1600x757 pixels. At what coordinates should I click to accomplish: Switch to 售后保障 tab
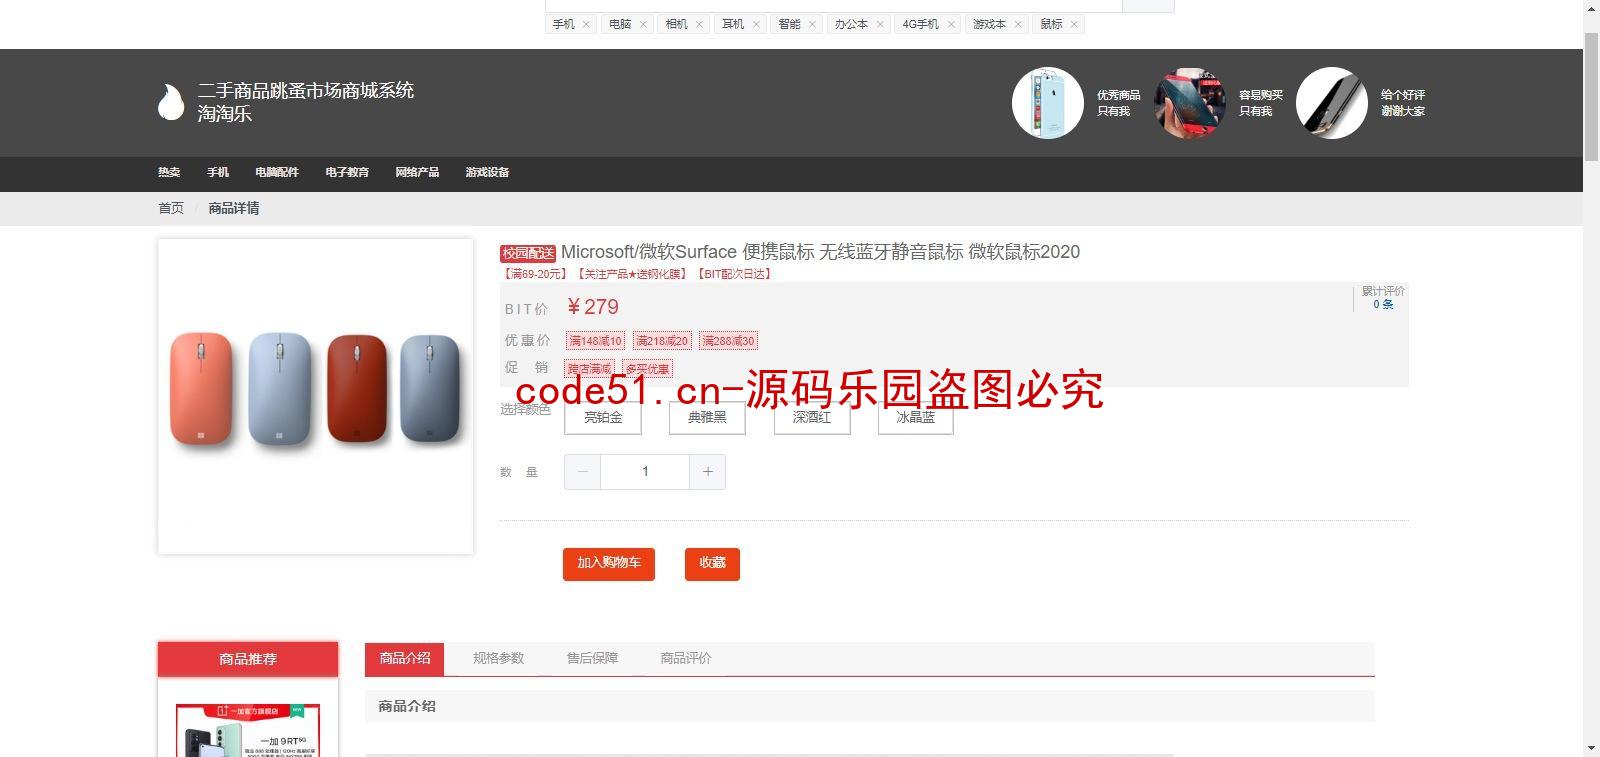click(x=592, y=658)
